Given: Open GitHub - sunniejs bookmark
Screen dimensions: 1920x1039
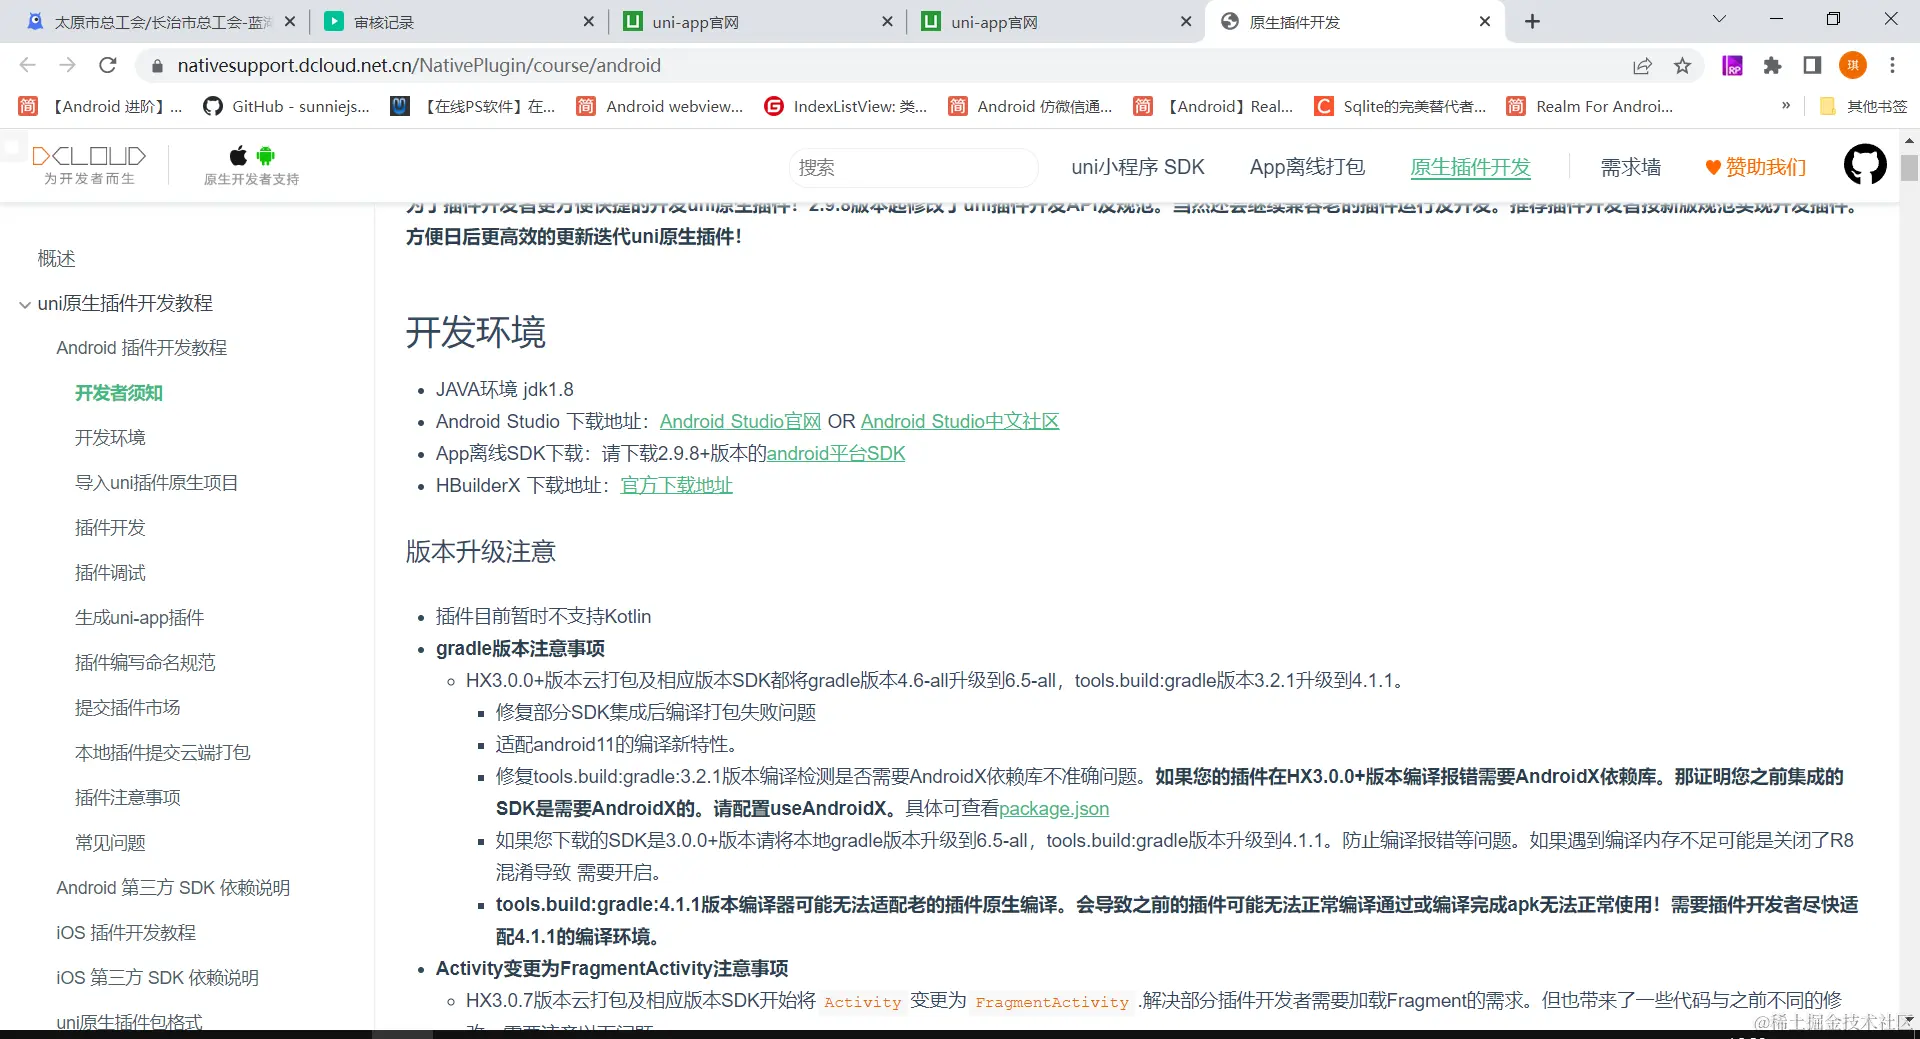Looking at the screenshot, I should (286, 106).
